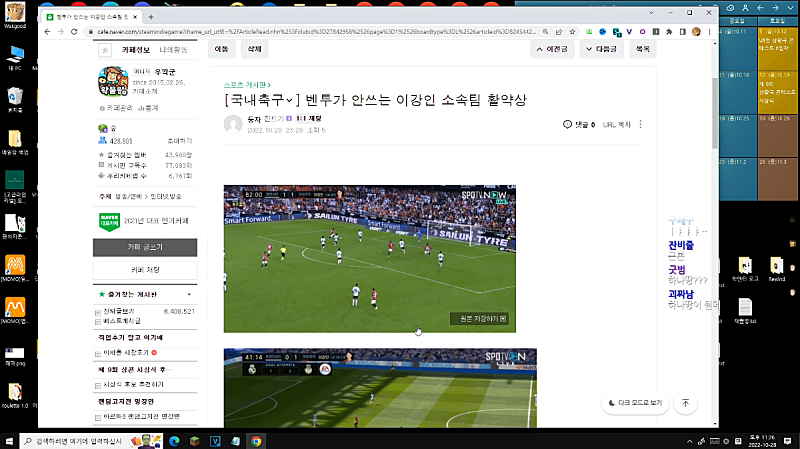Click the browser forward arrow
The width and height of the screenshot is (800, 449).
61,32
